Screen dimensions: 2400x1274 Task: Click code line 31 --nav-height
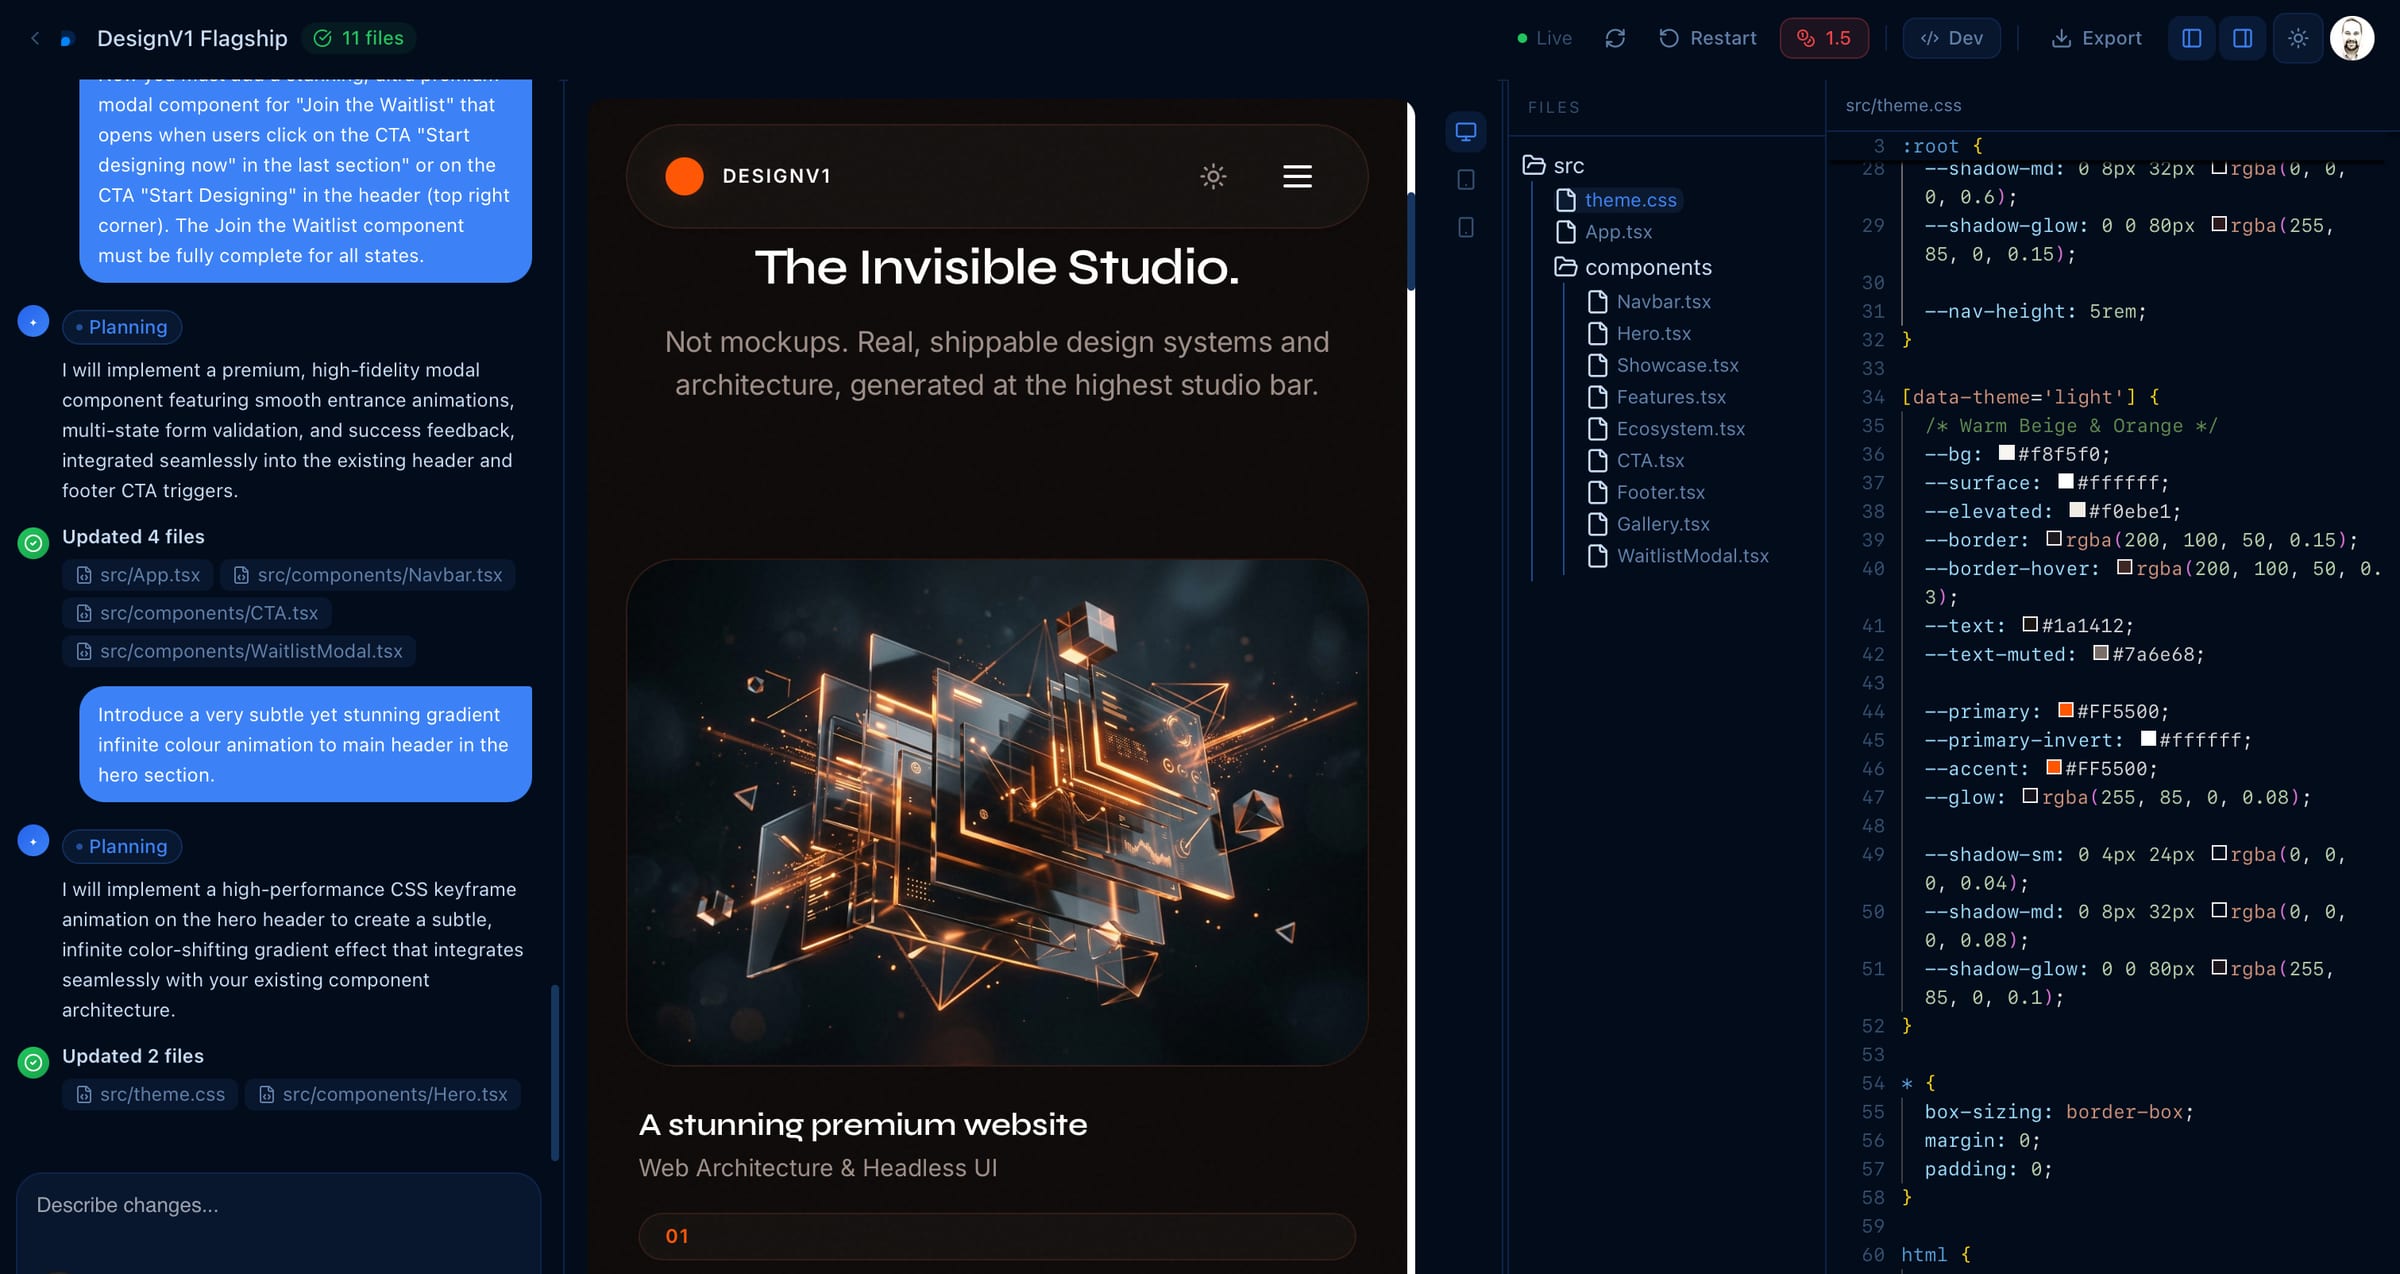click(x=2035, y=311)
